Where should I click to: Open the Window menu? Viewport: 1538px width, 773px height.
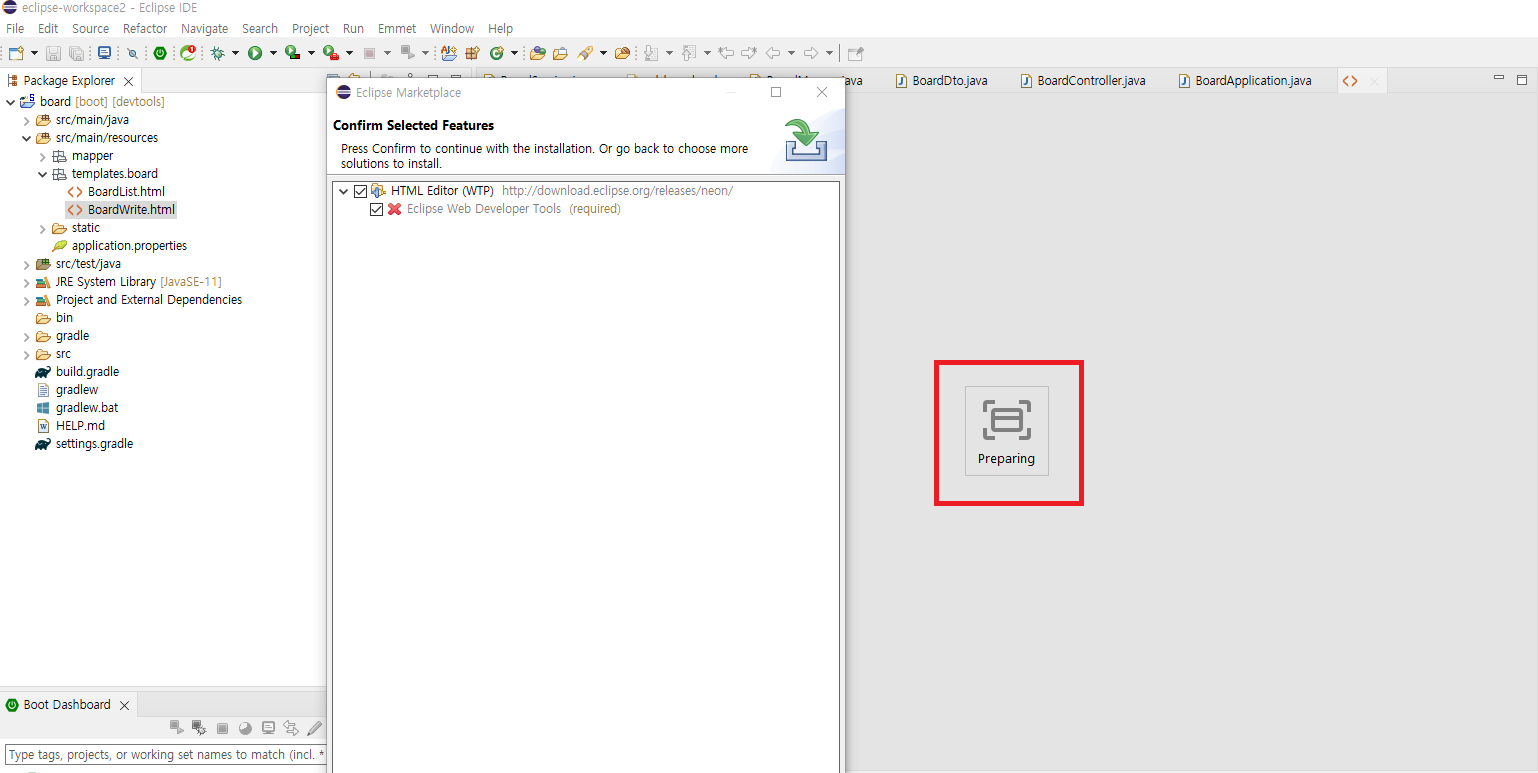[x=452, y=28]
